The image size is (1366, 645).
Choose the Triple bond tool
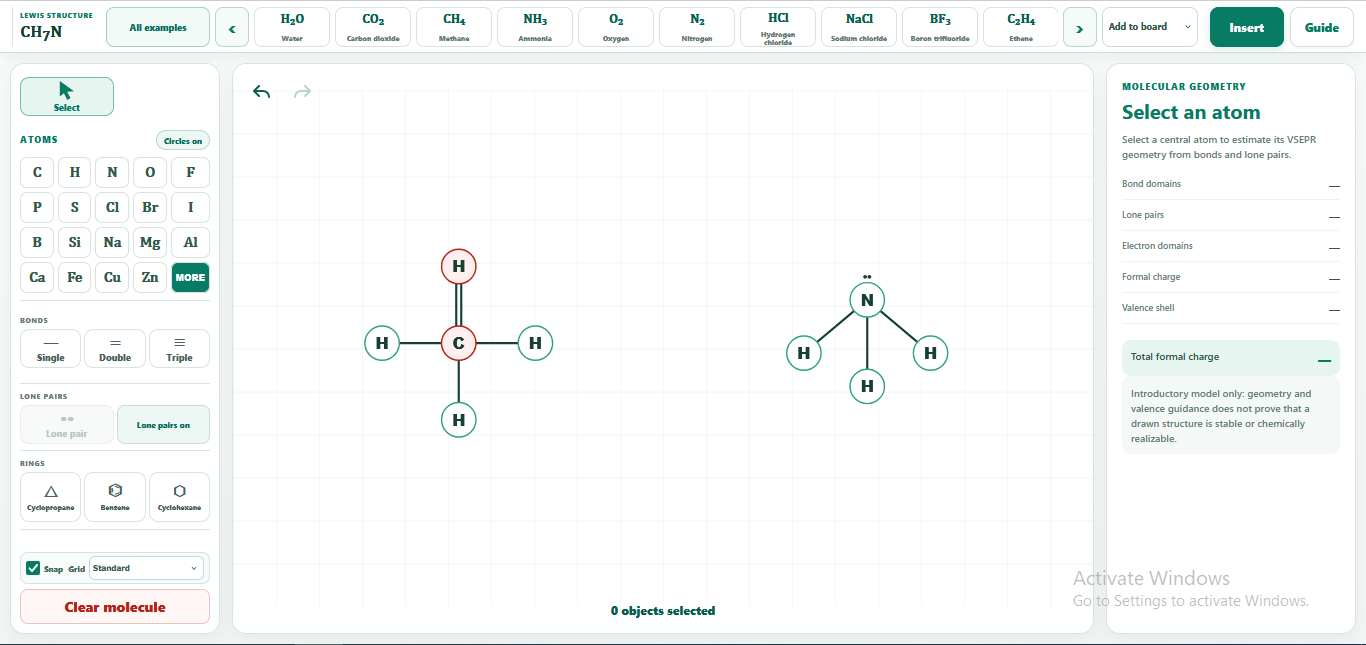coord(179,348)
